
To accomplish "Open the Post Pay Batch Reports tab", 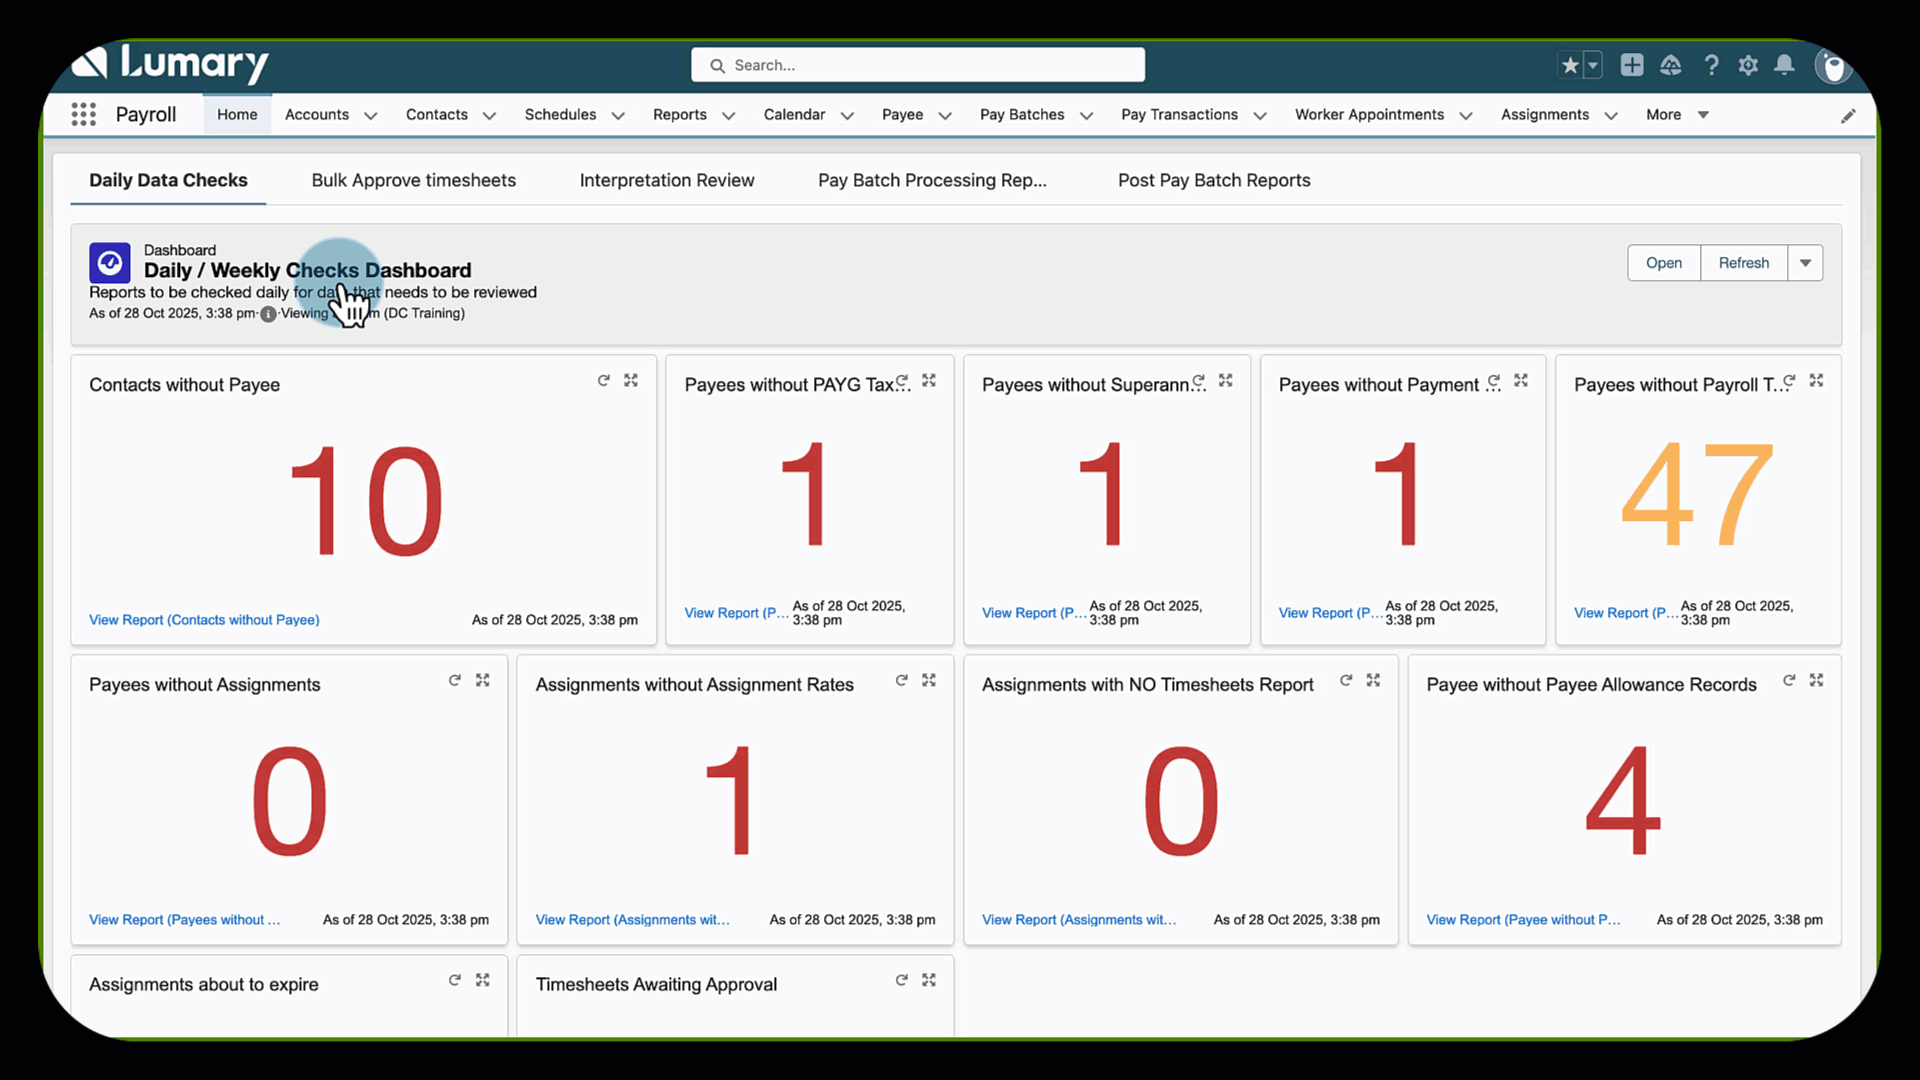I will (1213, 180).
